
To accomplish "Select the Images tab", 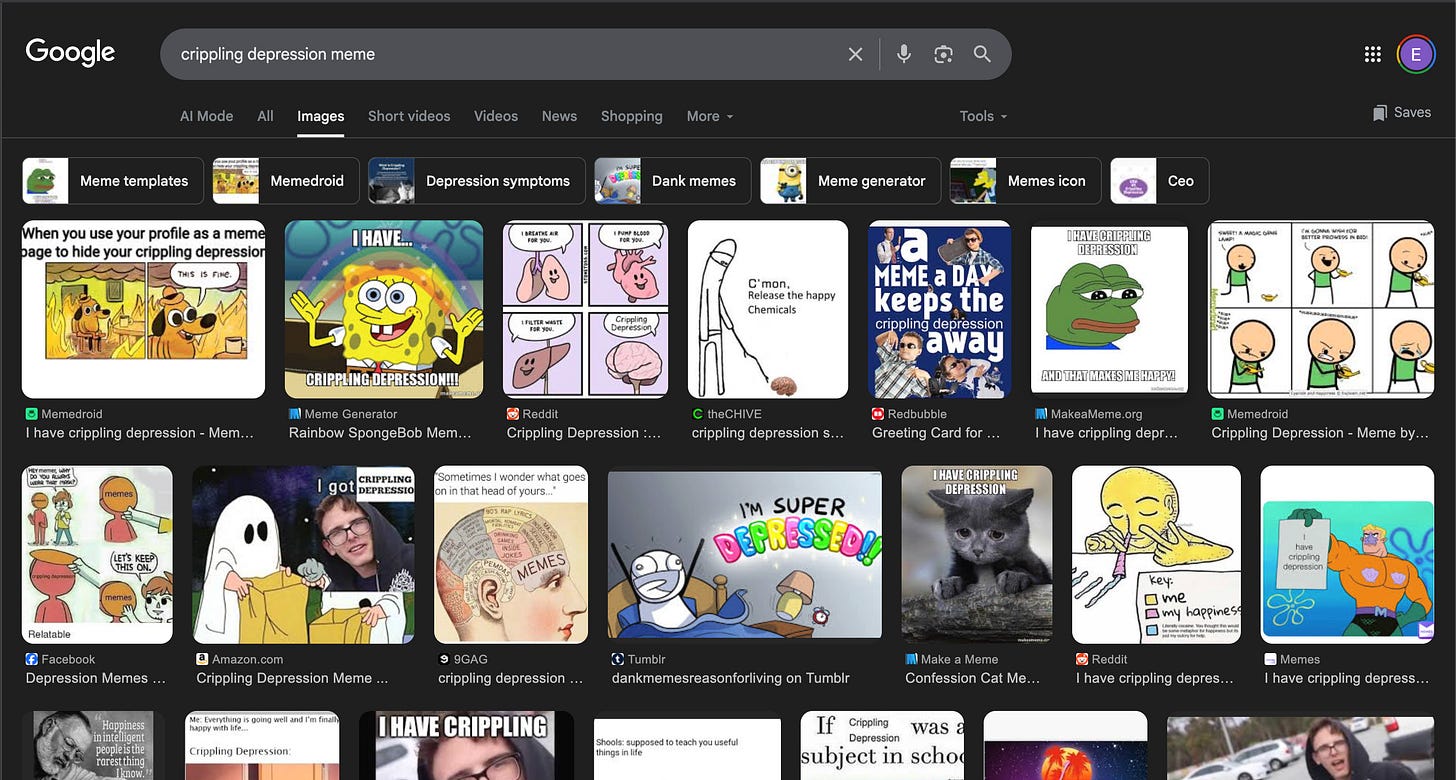I will coord(320,116).
